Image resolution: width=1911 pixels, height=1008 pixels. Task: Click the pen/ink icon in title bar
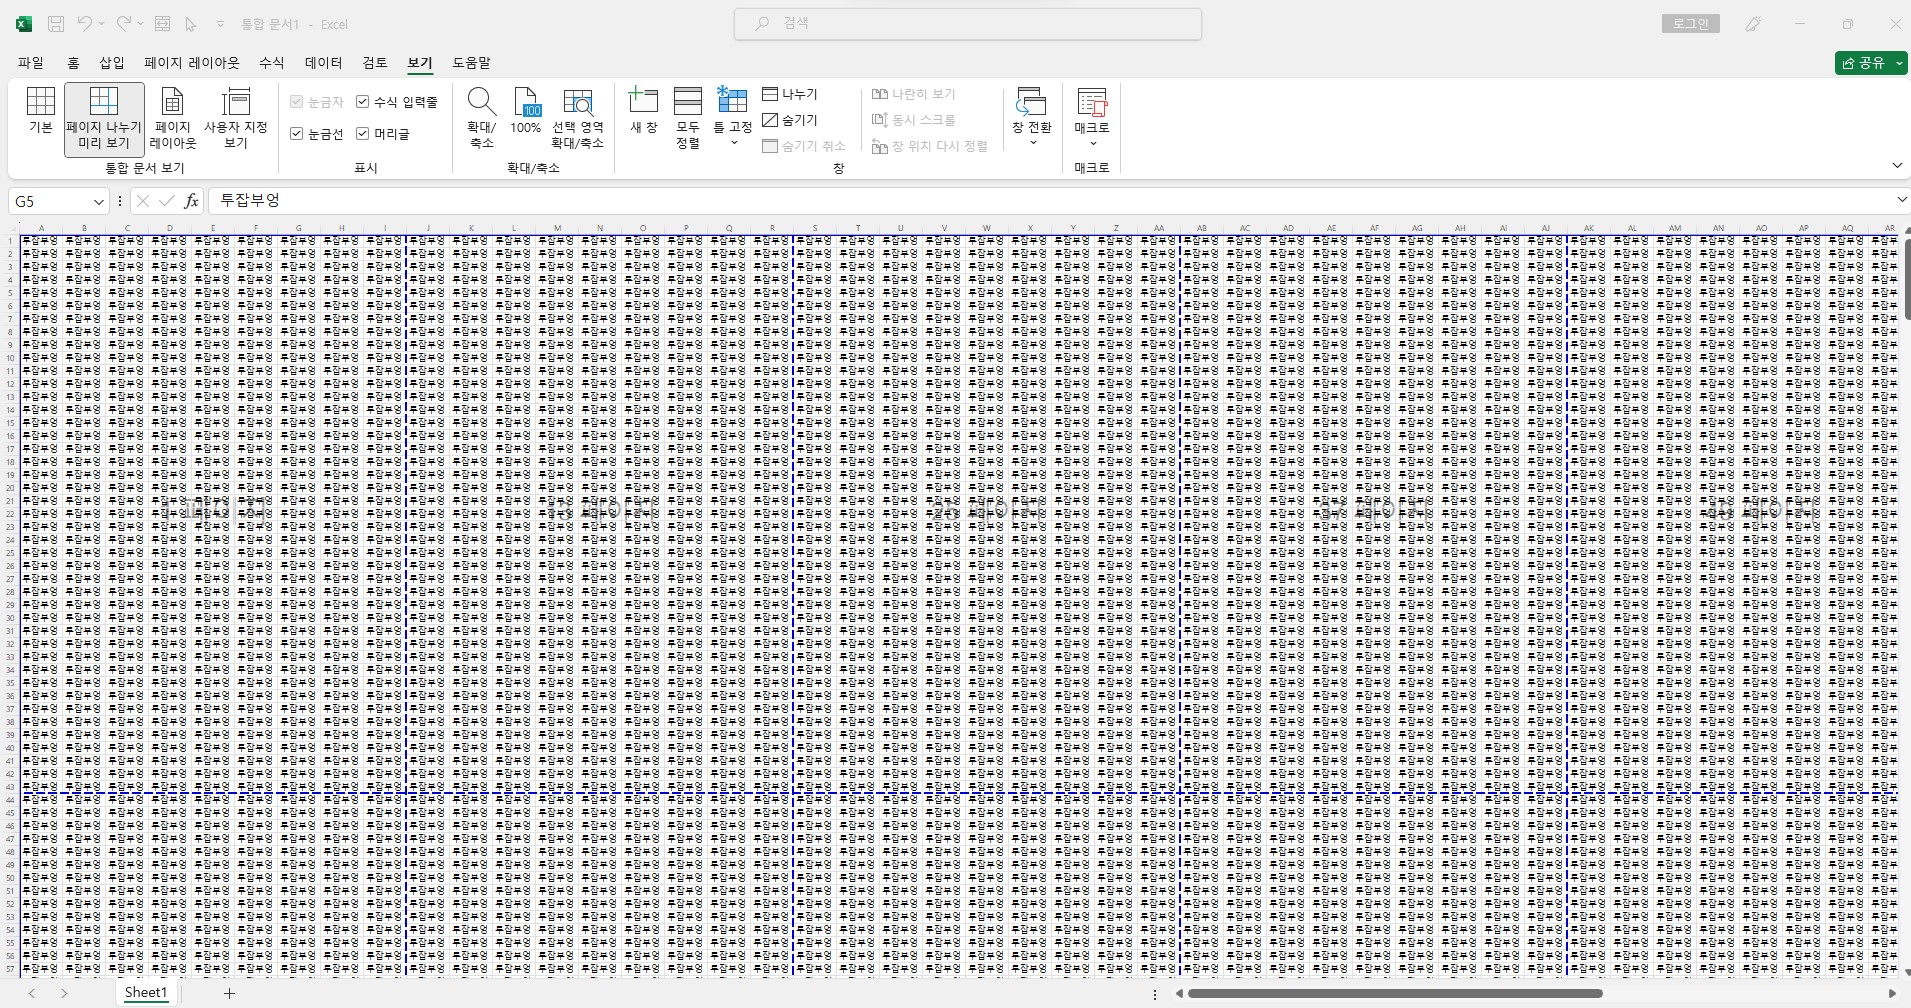(x=1753, y=24)
